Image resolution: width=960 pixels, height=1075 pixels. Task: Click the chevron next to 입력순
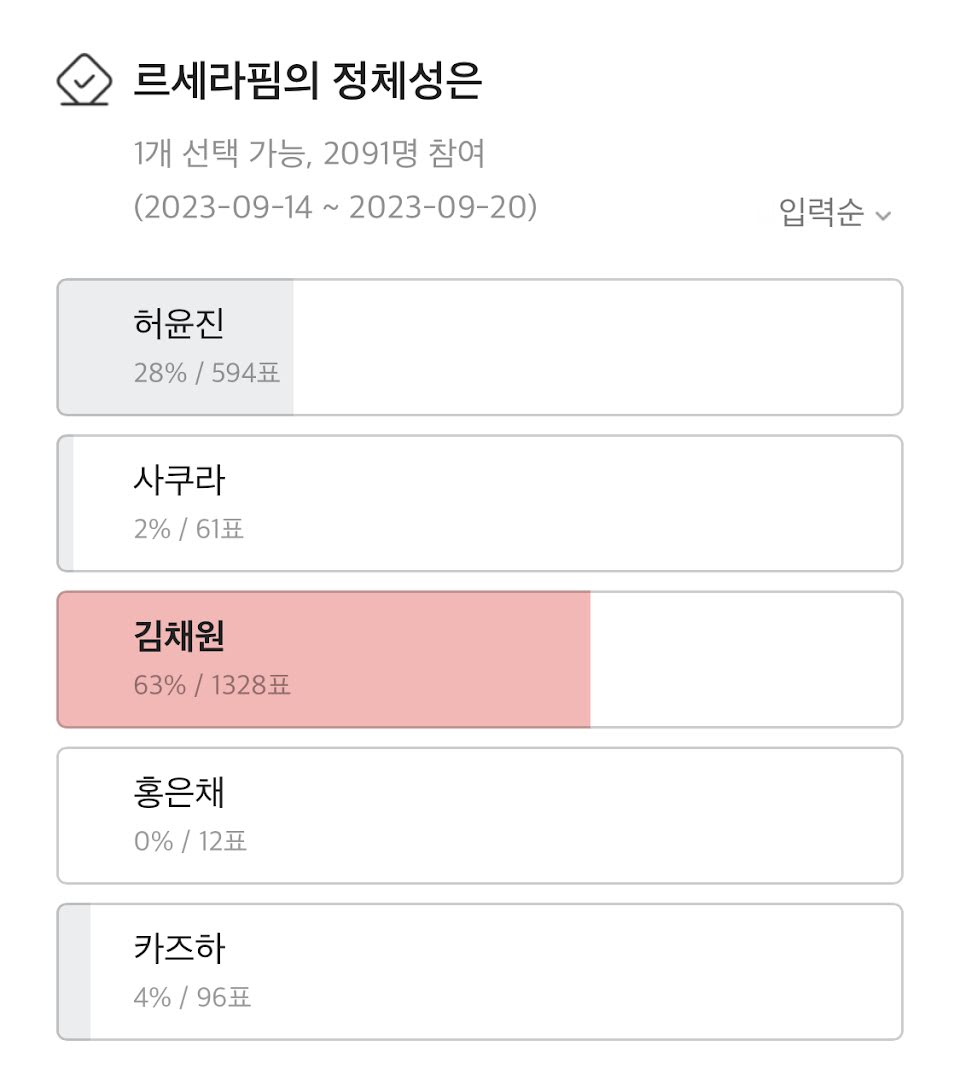(883, 215)
